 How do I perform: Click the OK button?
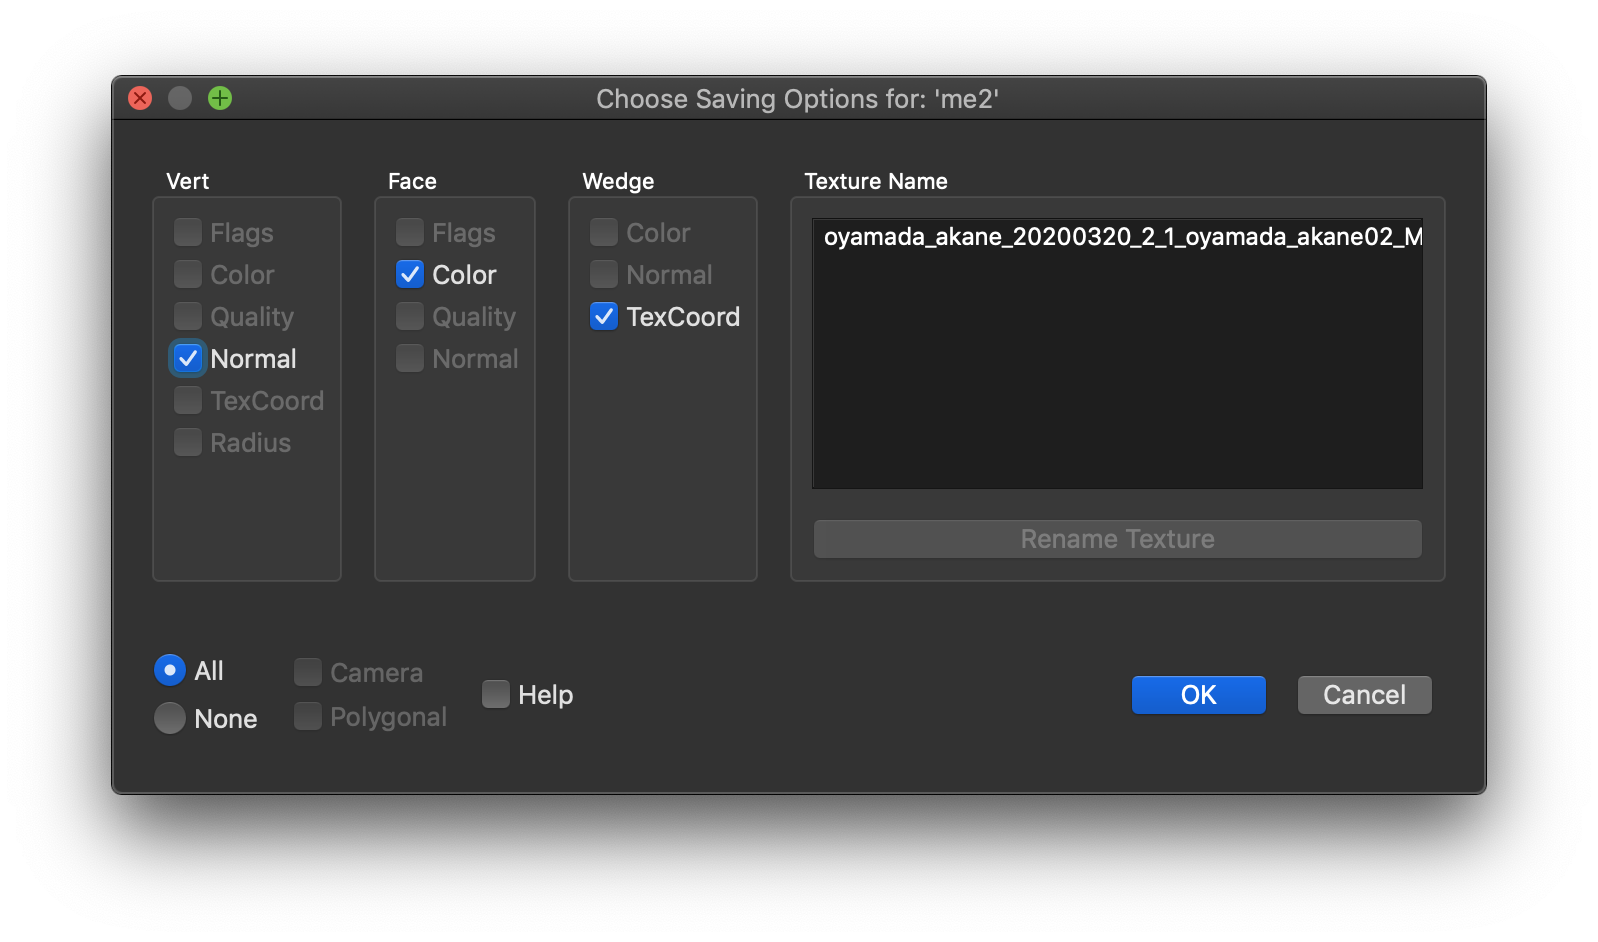(1198, 695)
